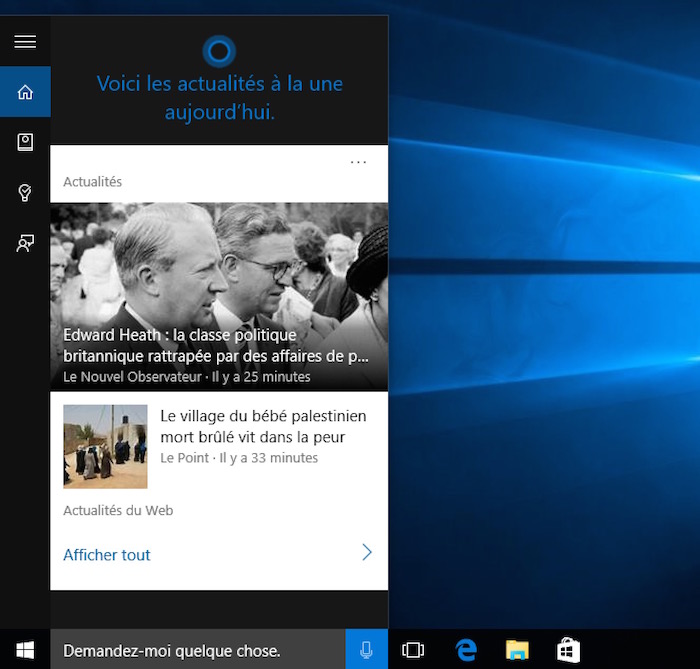The height and width of the screenshot is (669, 700).
Task: Open Reminders via the lightbulb icon
Action: coord(25,192)
